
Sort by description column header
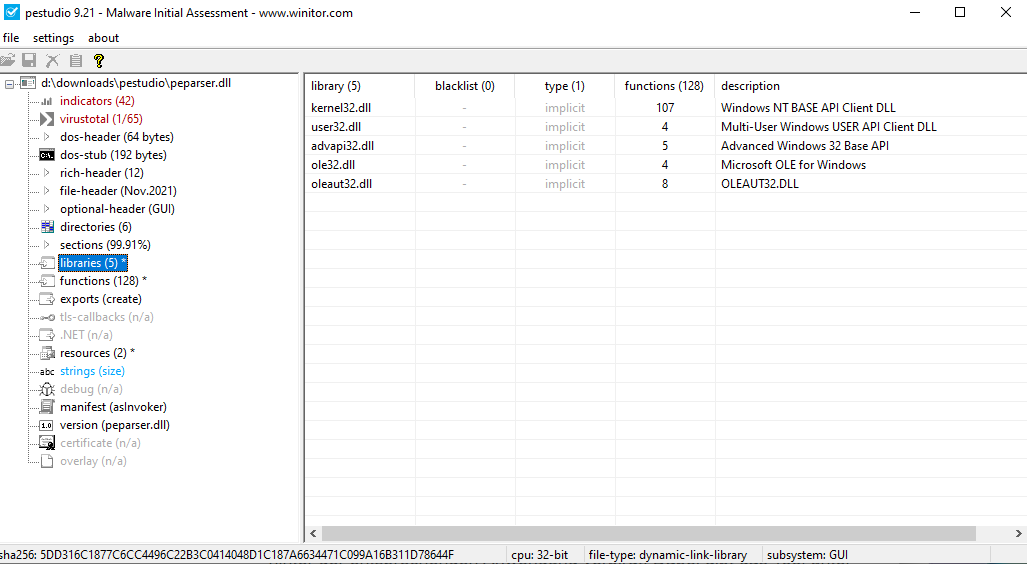pyautogui.click(x=871, y=86)
